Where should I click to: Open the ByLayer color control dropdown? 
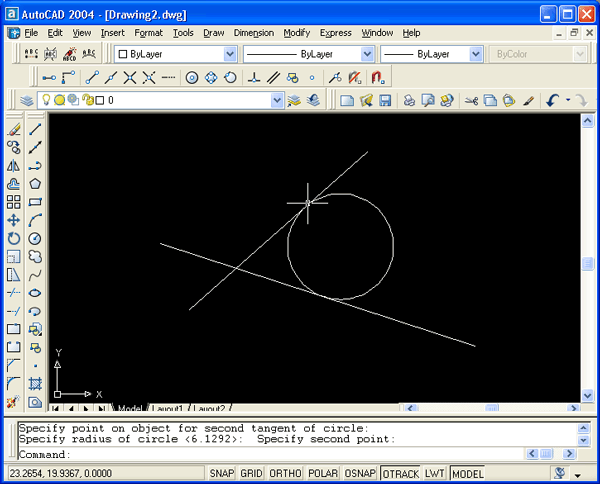(x=229, y=54)
